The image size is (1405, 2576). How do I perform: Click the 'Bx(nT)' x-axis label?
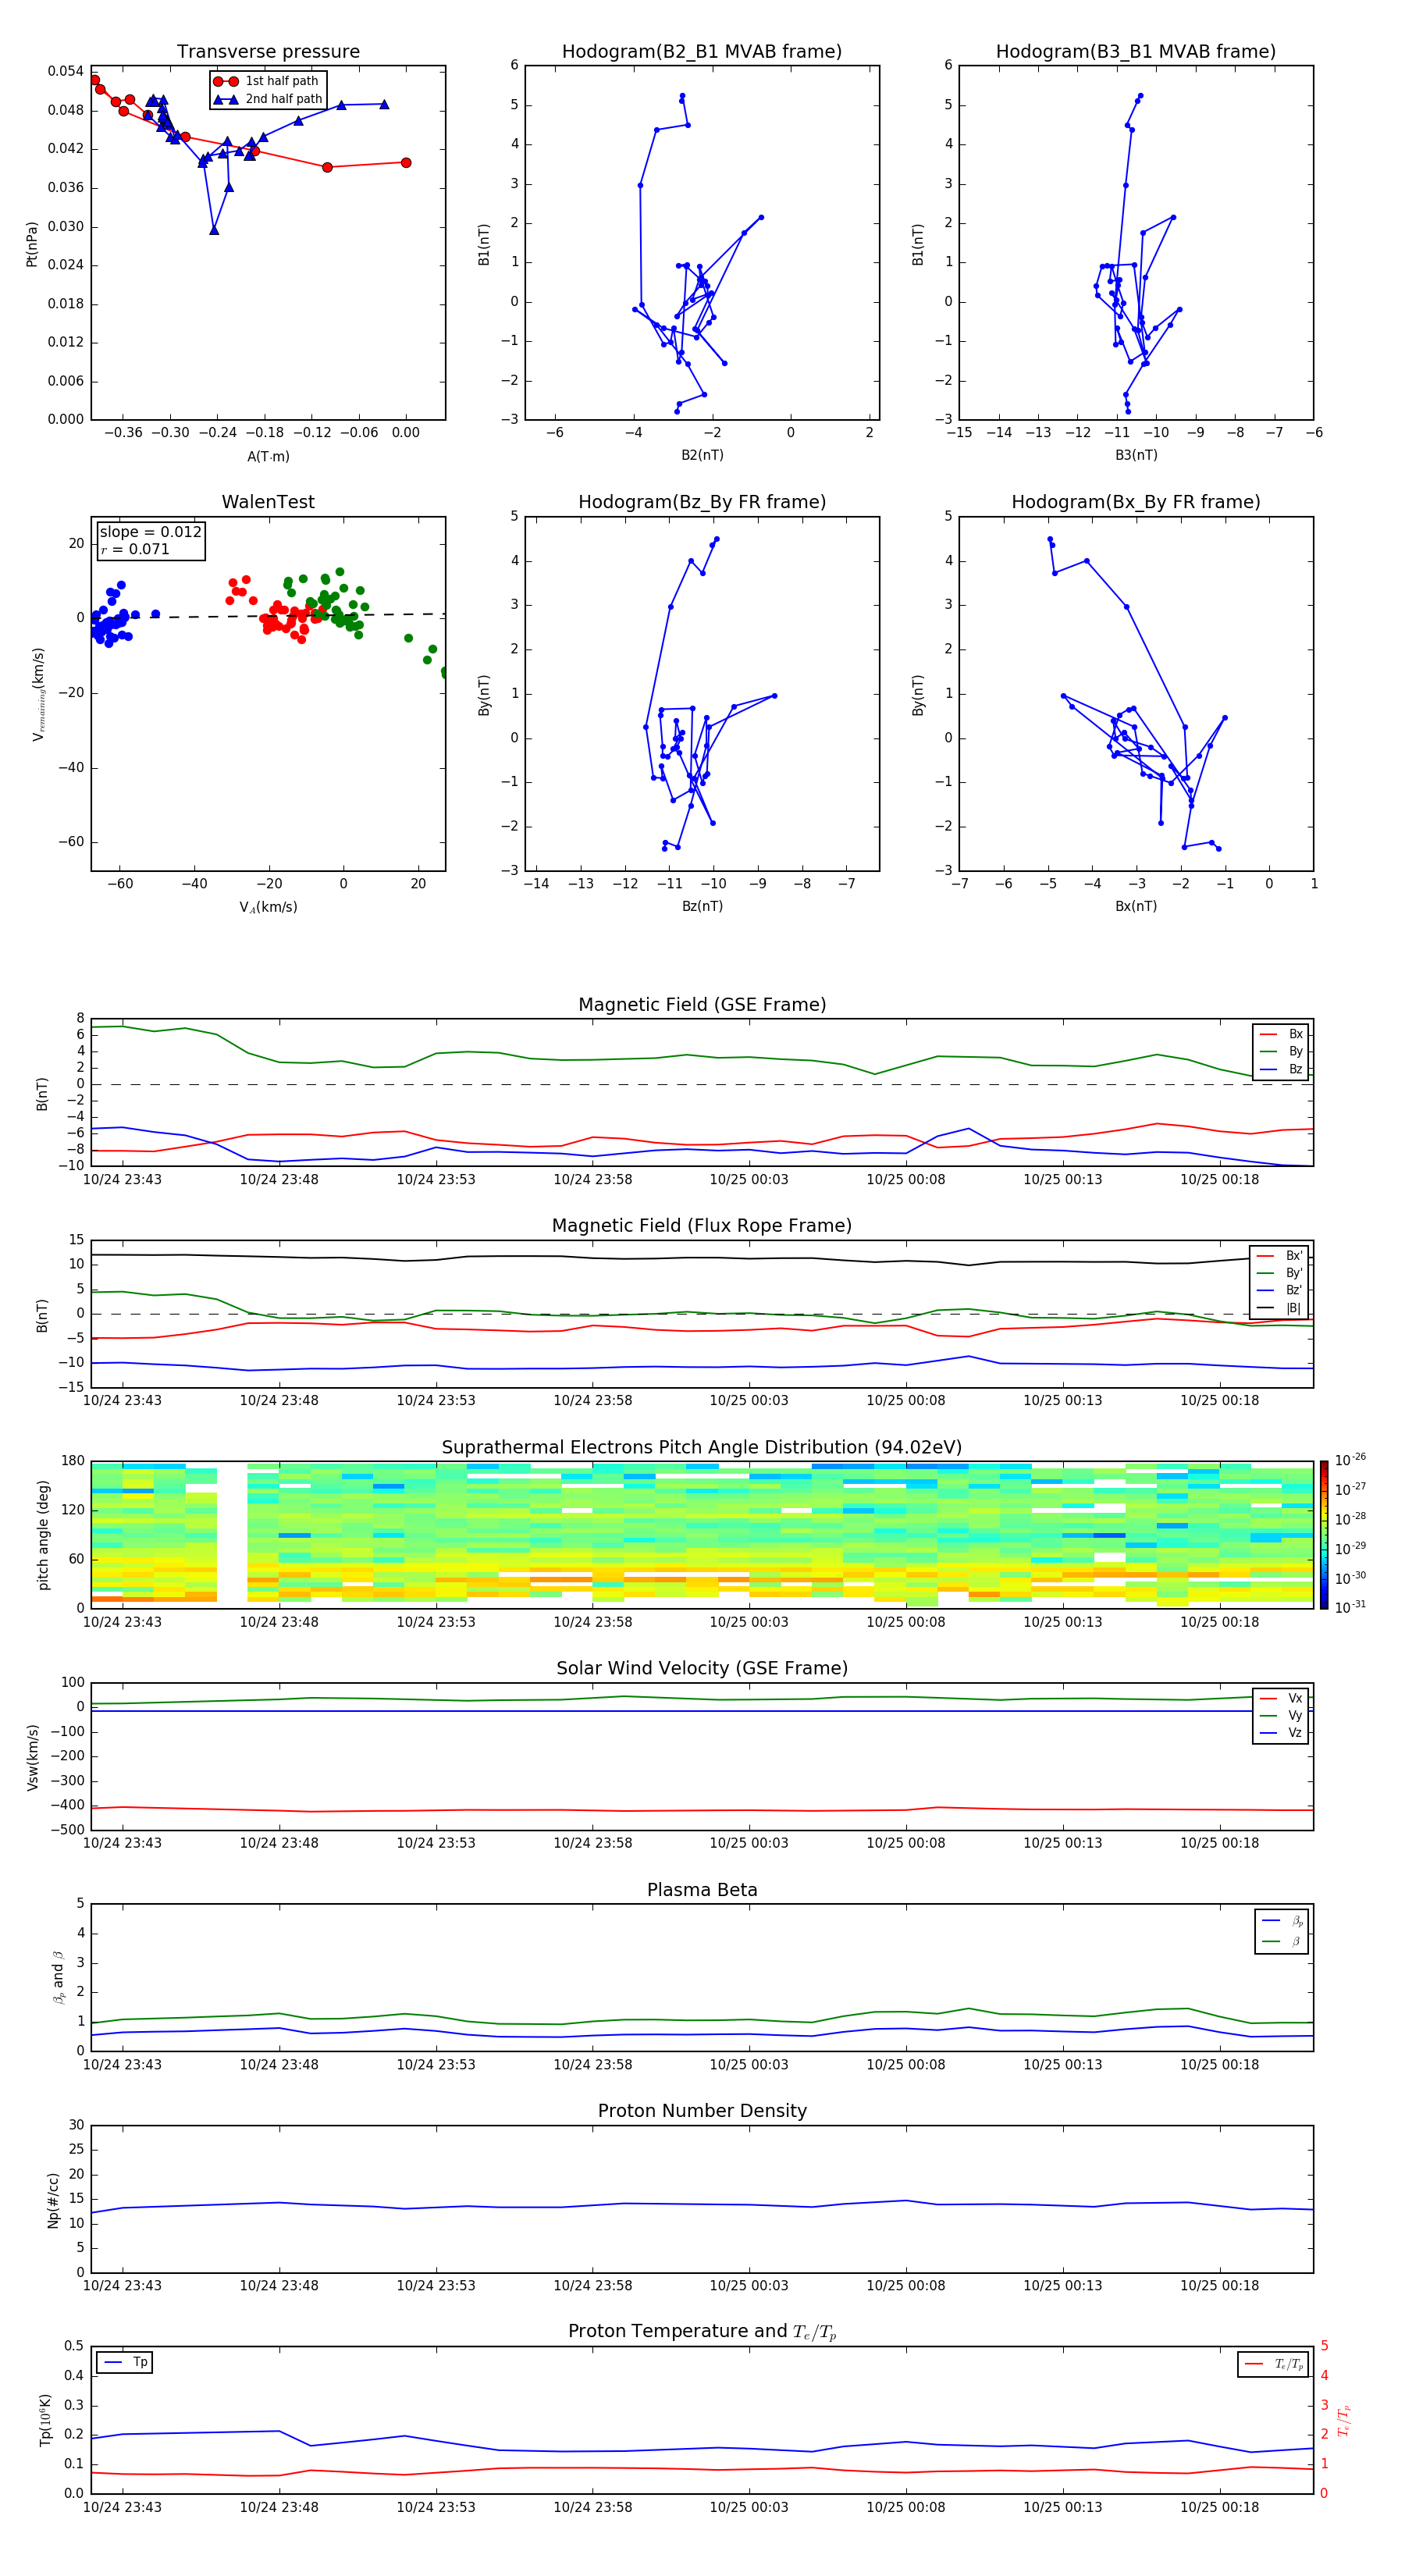point(1136,906)
